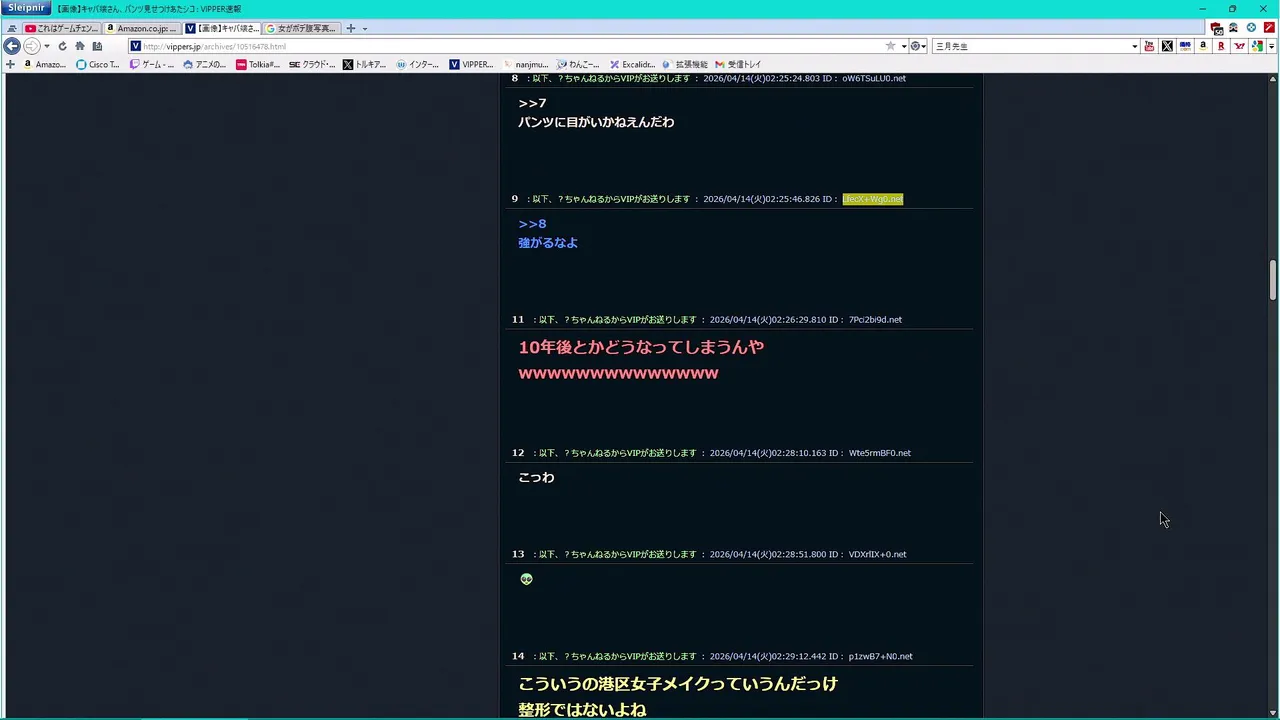Switch to the Google 女がボテ腹写真 tab
The height and width of the screenshot is (720, 1280).
tap(302, 28)
